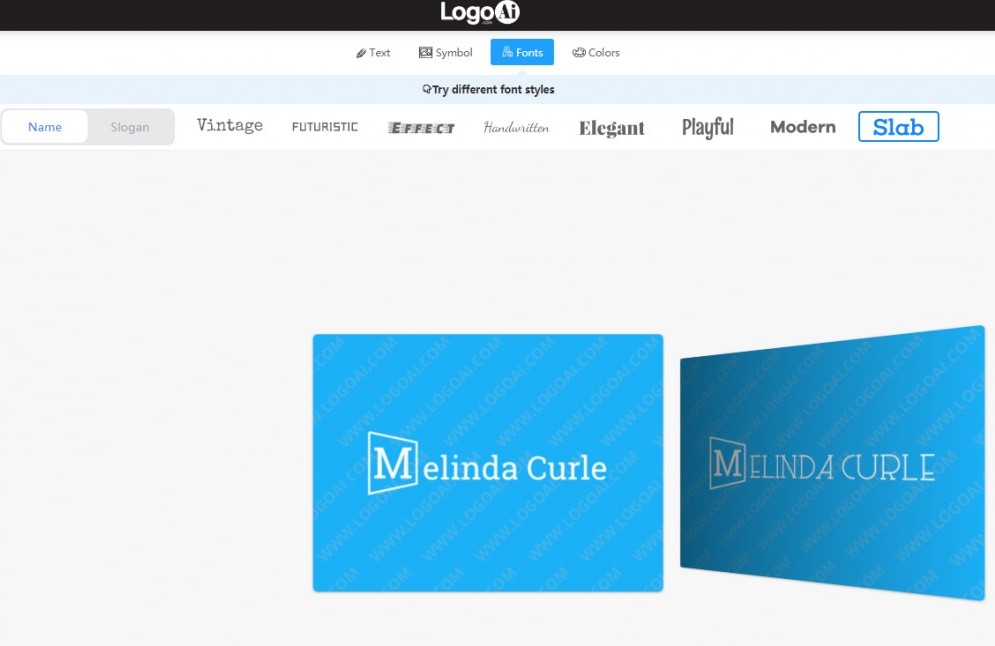This screenshot has height=646, width=995.
Task: Pick the Elegant font style
Action: pyautogui.click(x=612, y=128)
